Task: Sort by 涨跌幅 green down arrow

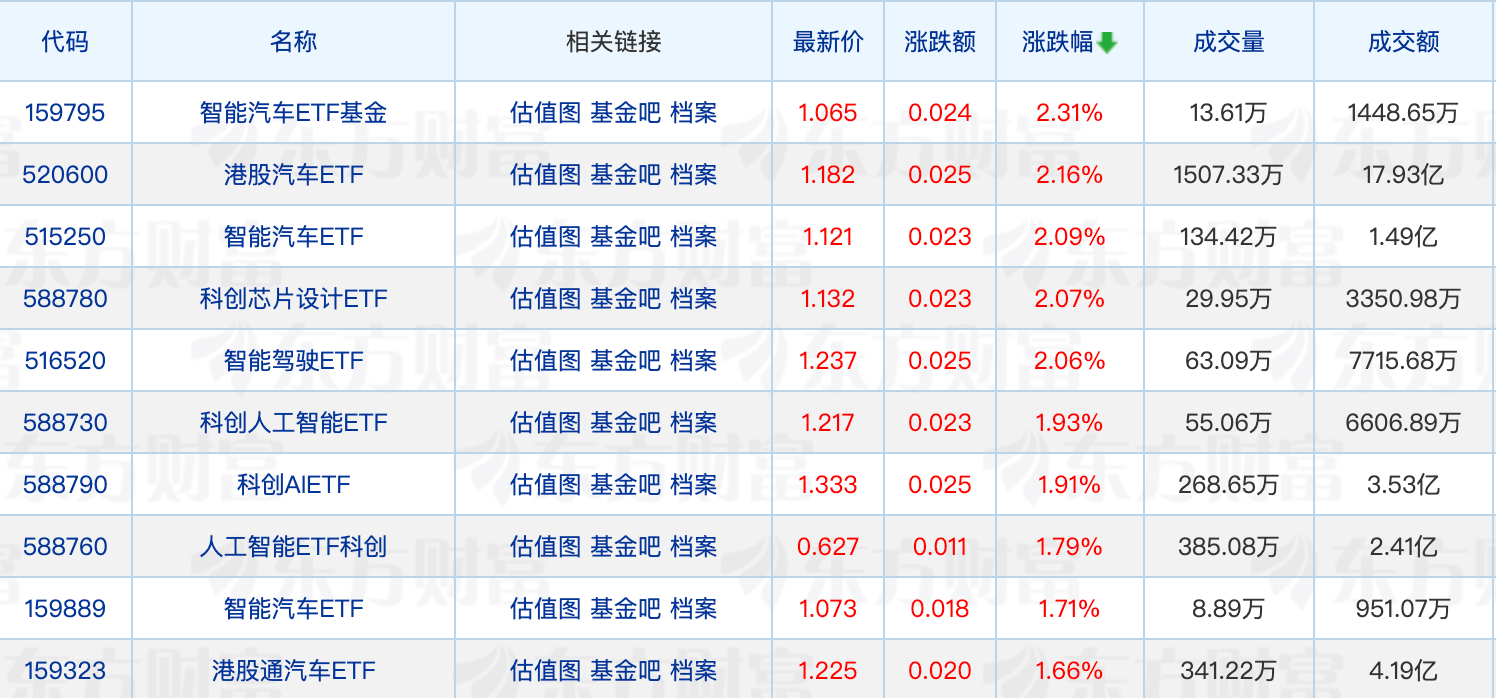Action: [1107, 43]
